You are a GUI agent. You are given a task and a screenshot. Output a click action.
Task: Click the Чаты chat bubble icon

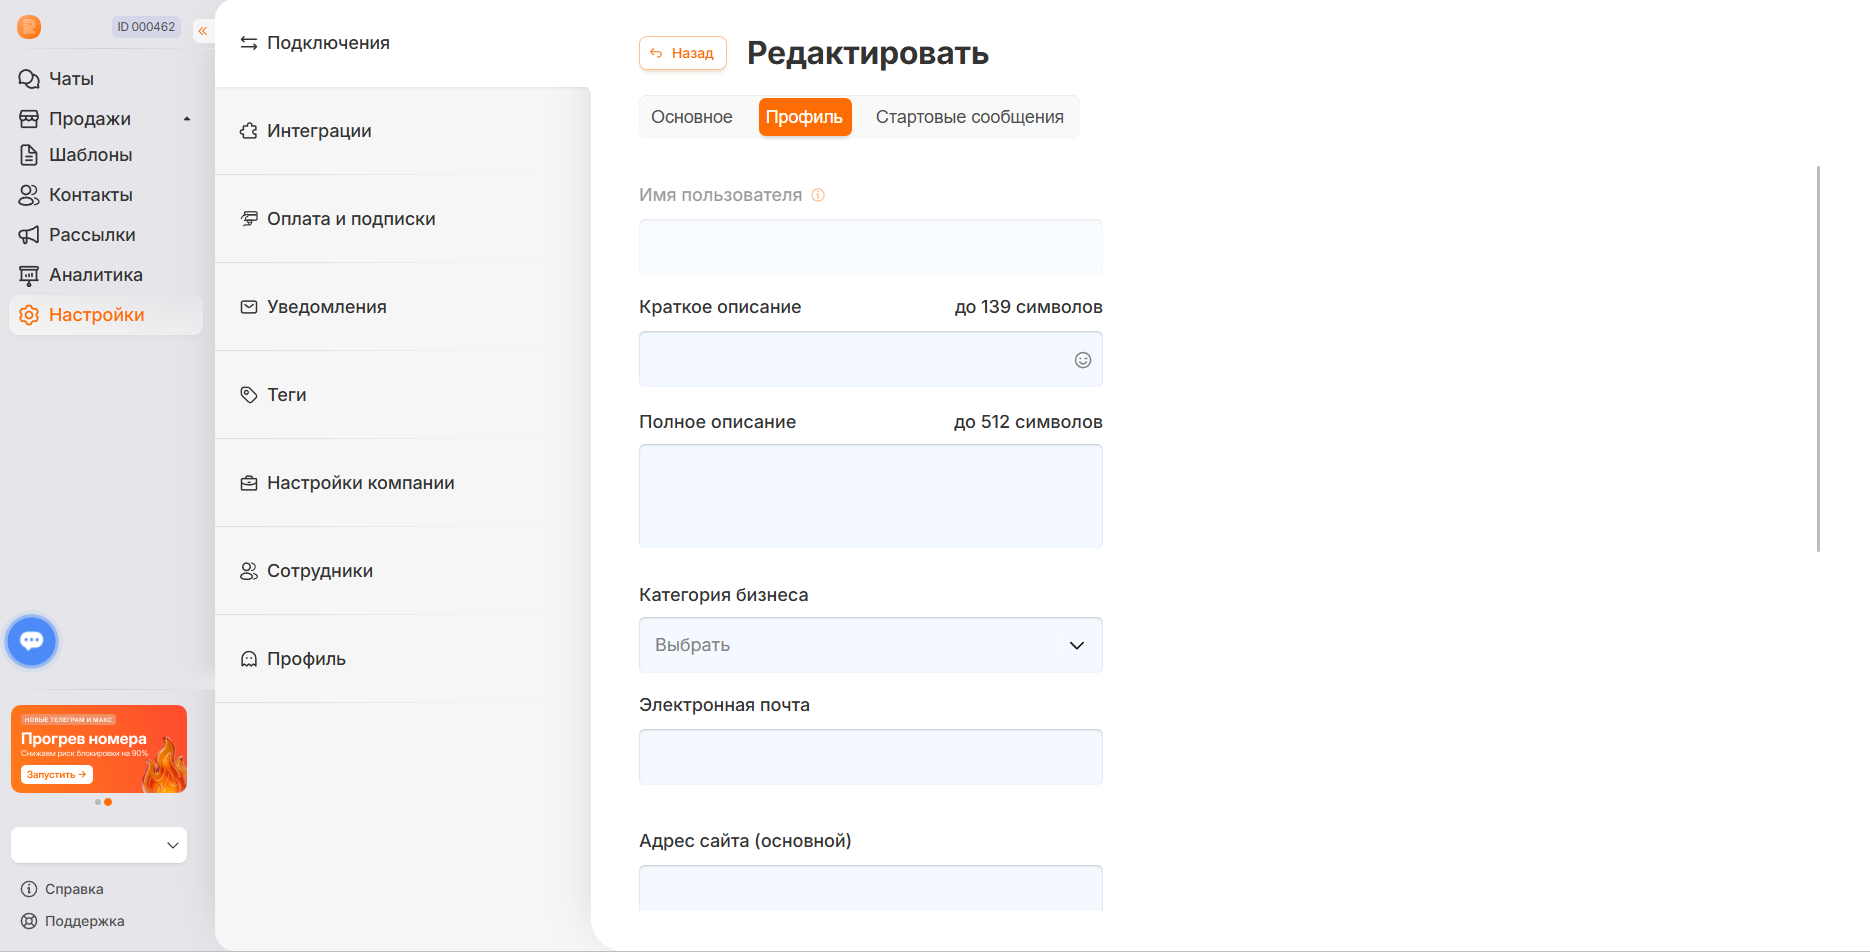(x=29, y=79)
